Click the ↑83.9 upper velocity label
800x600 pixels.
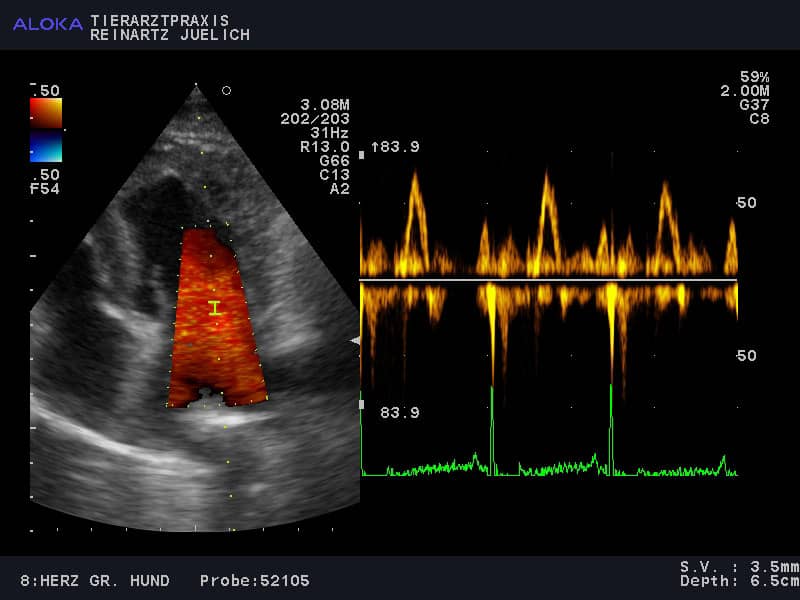coord(395,147)
